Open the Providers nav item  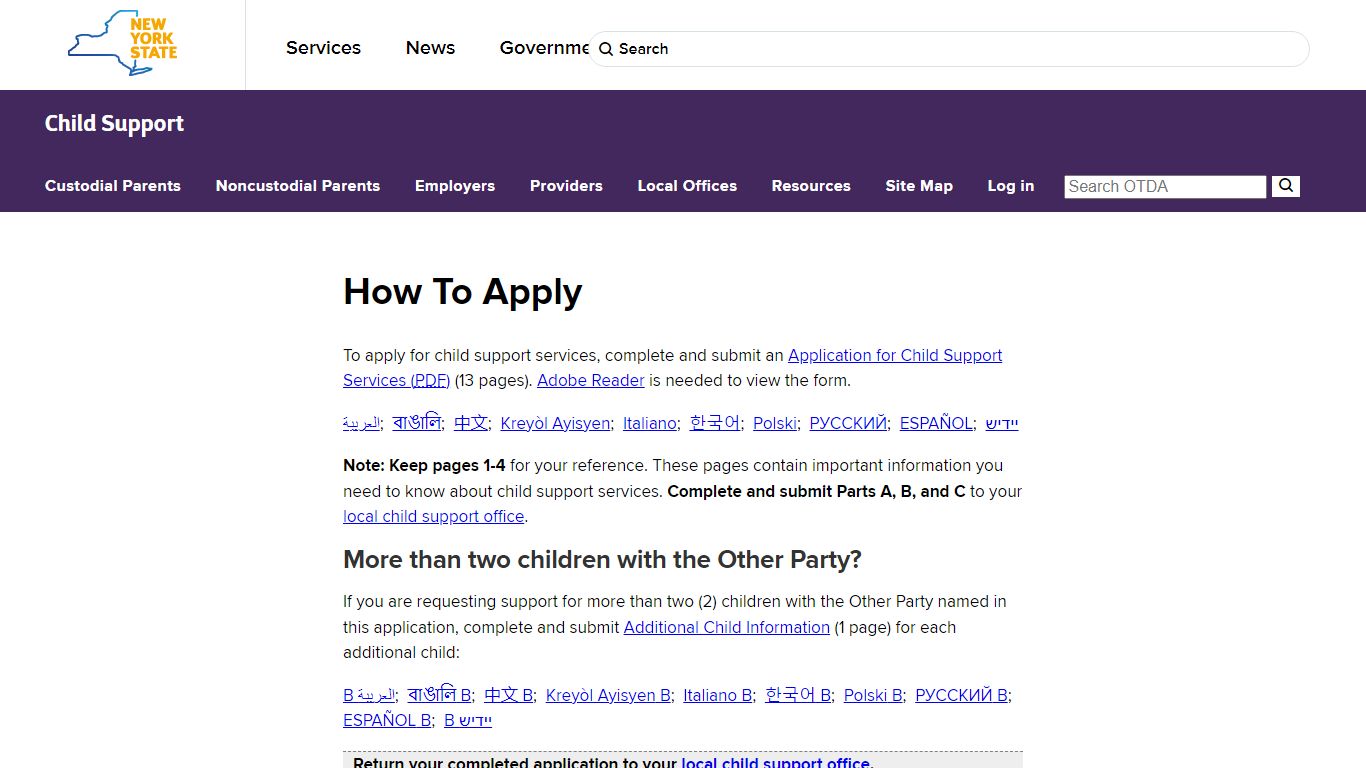566,186
